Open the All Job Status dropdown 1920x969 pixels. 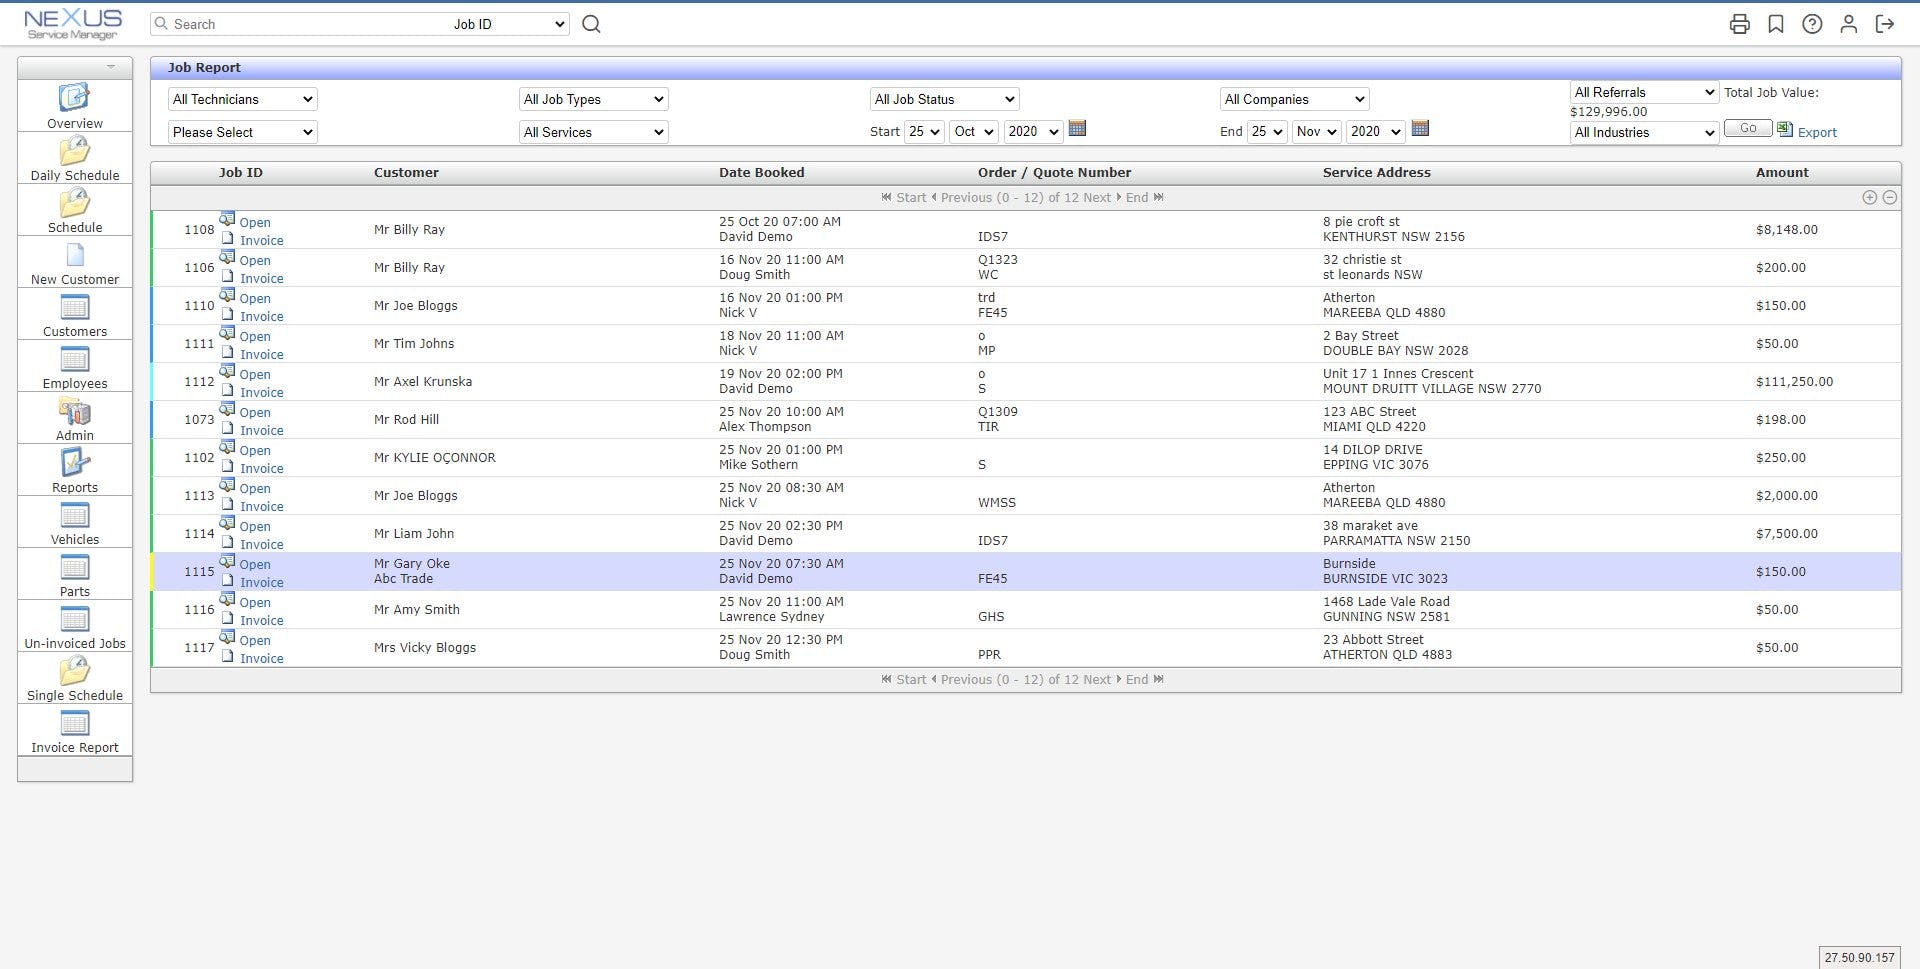click(943, 98)
